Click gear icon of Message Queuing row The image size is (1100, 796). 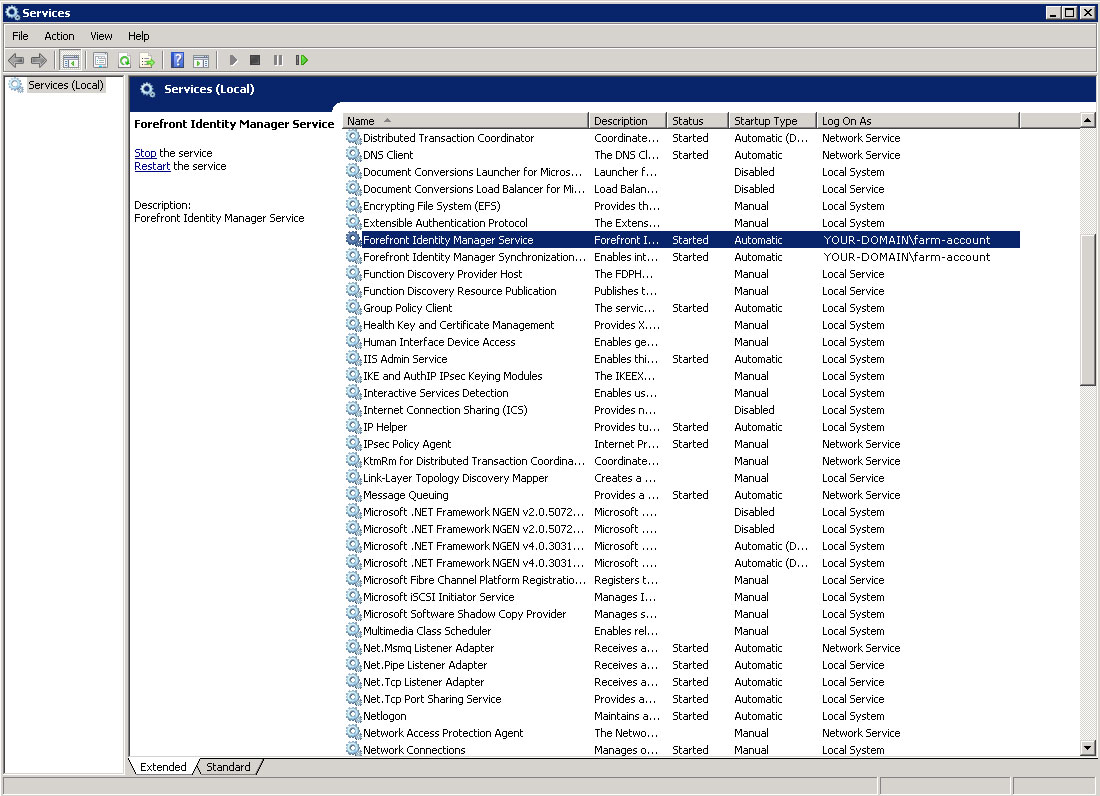click(x=354, y=494)
